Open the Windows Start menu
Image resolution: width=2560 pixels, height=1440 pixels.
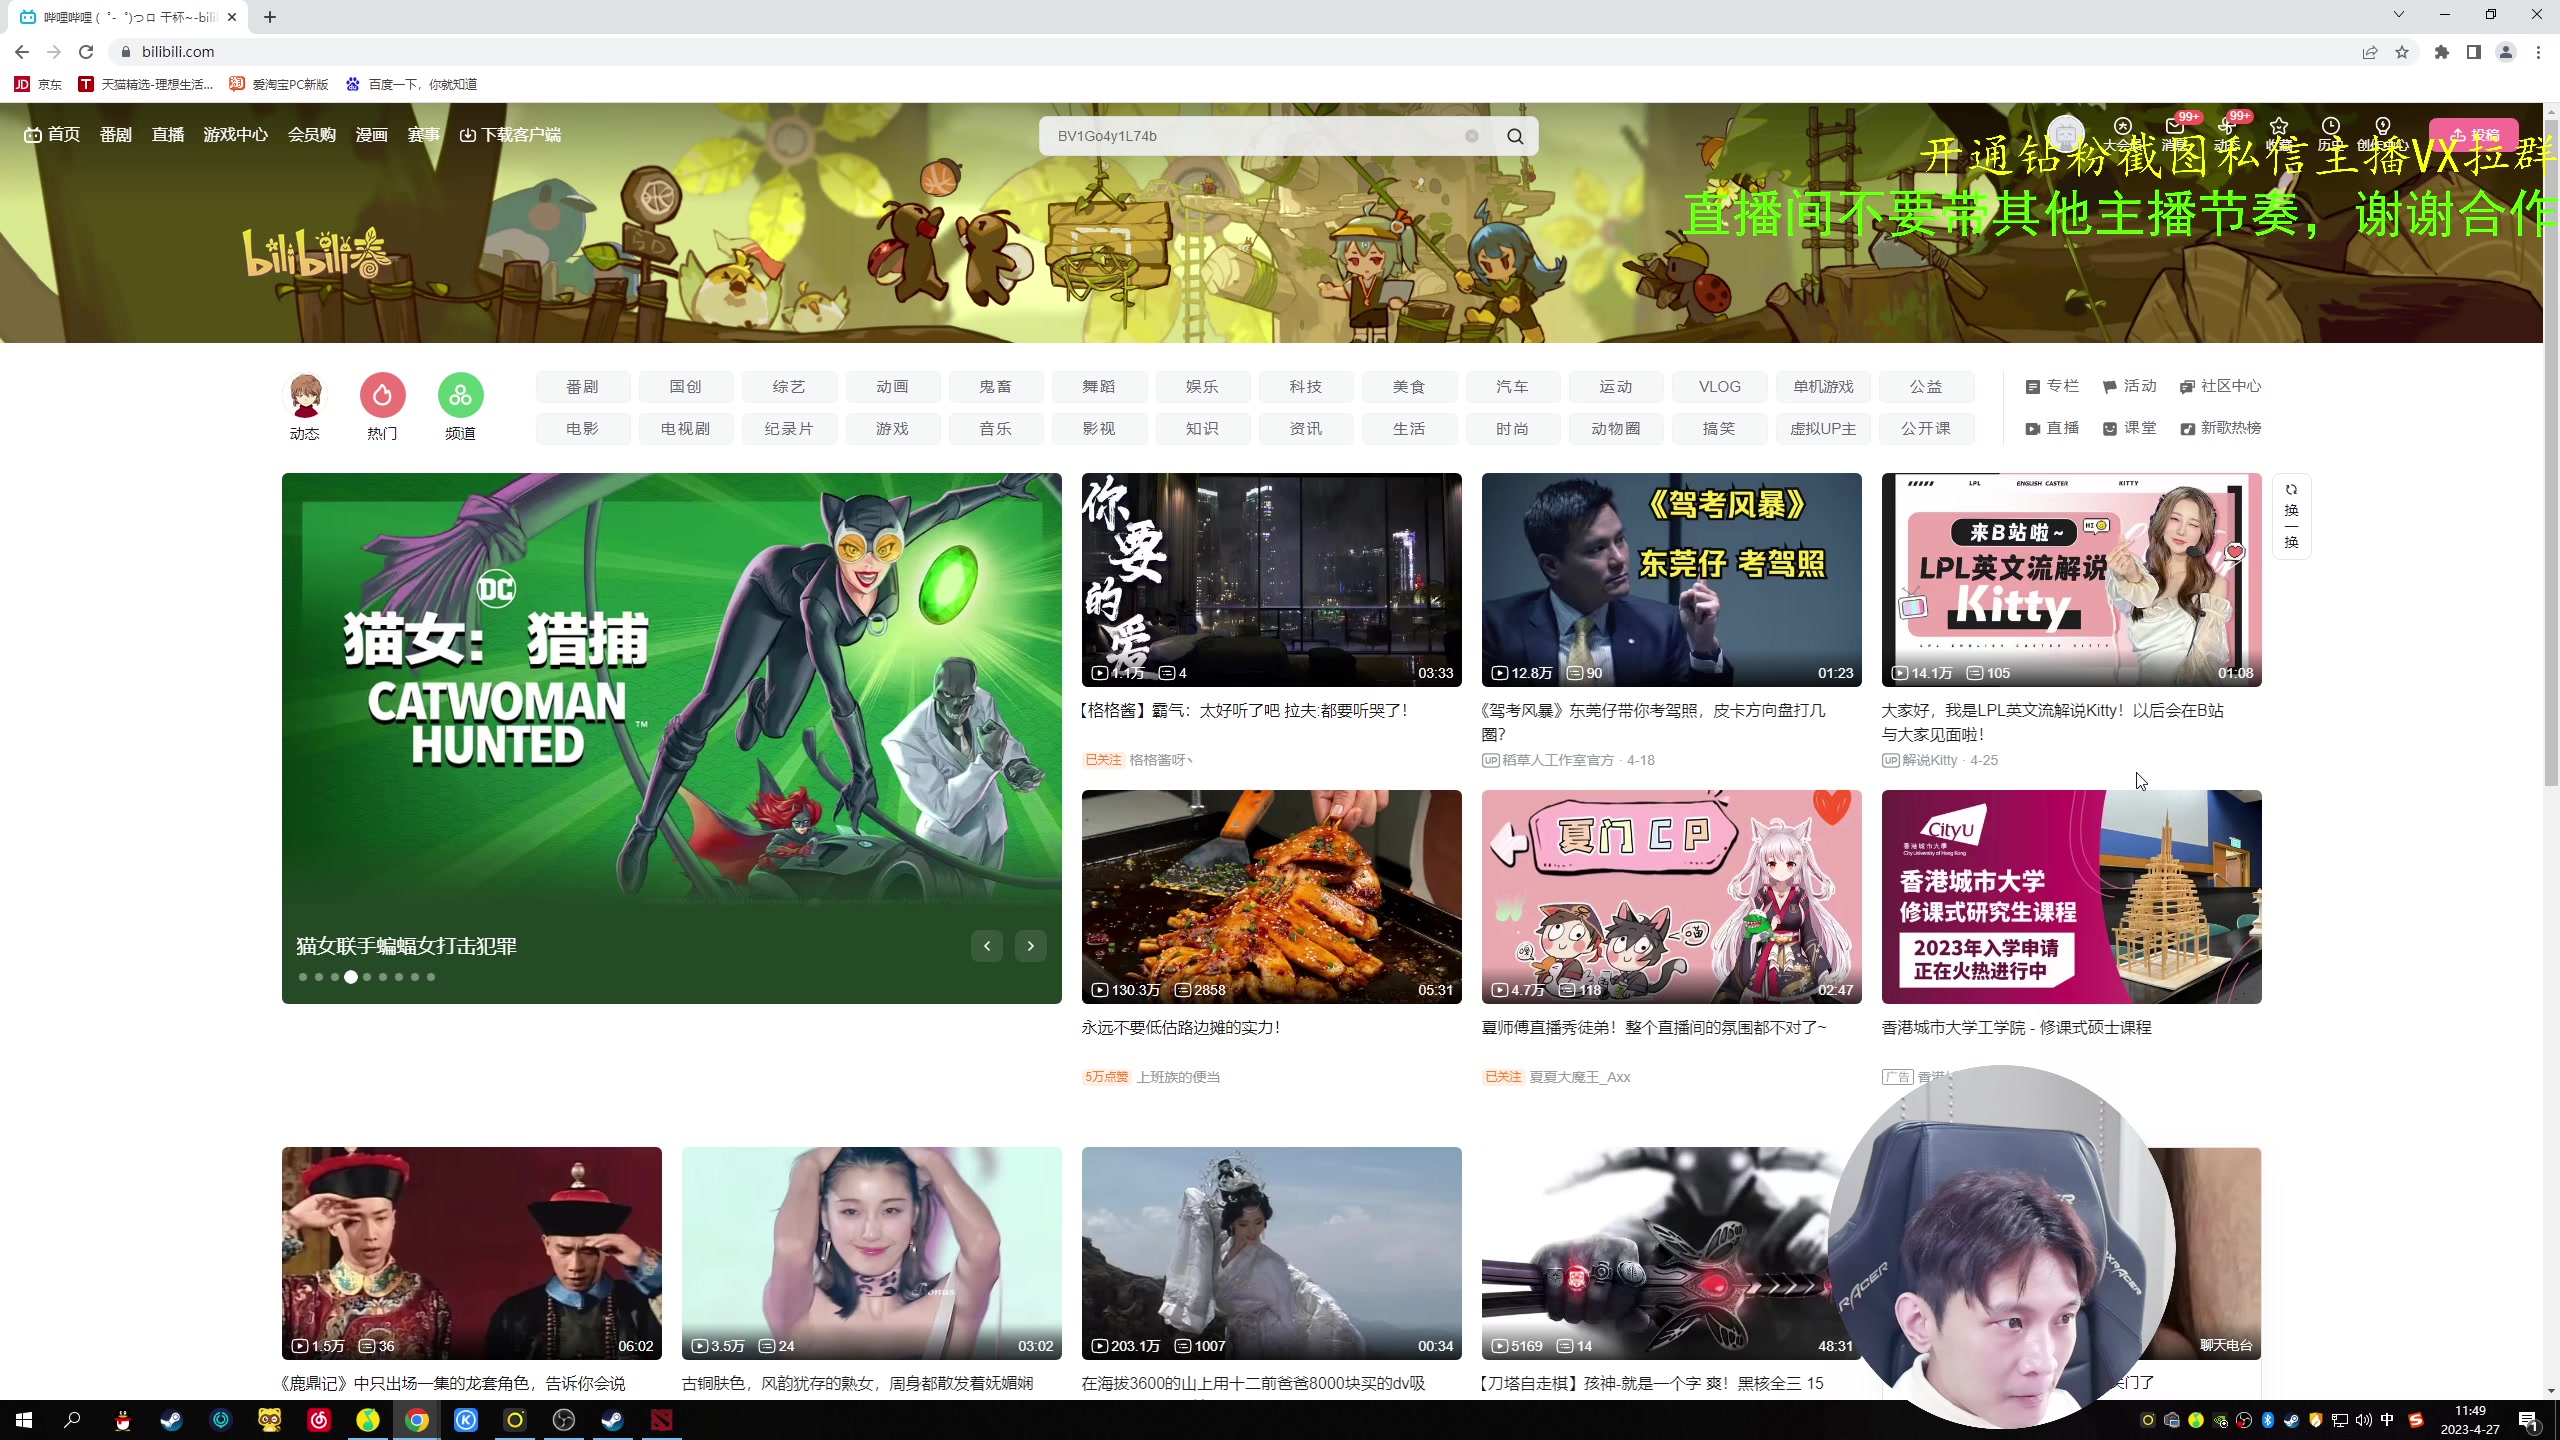click(x=24, y=1420)
